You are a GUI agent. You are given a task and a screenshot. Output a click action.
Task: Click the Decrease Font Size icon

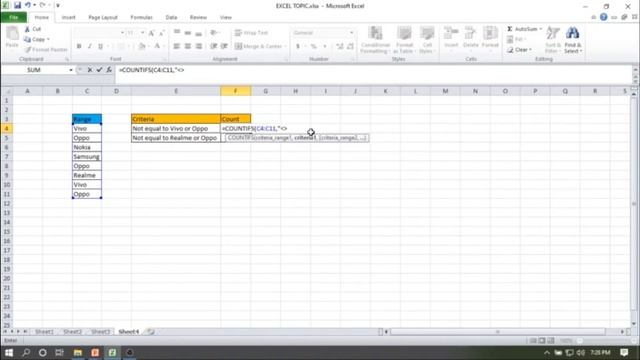tap(162, 33)
